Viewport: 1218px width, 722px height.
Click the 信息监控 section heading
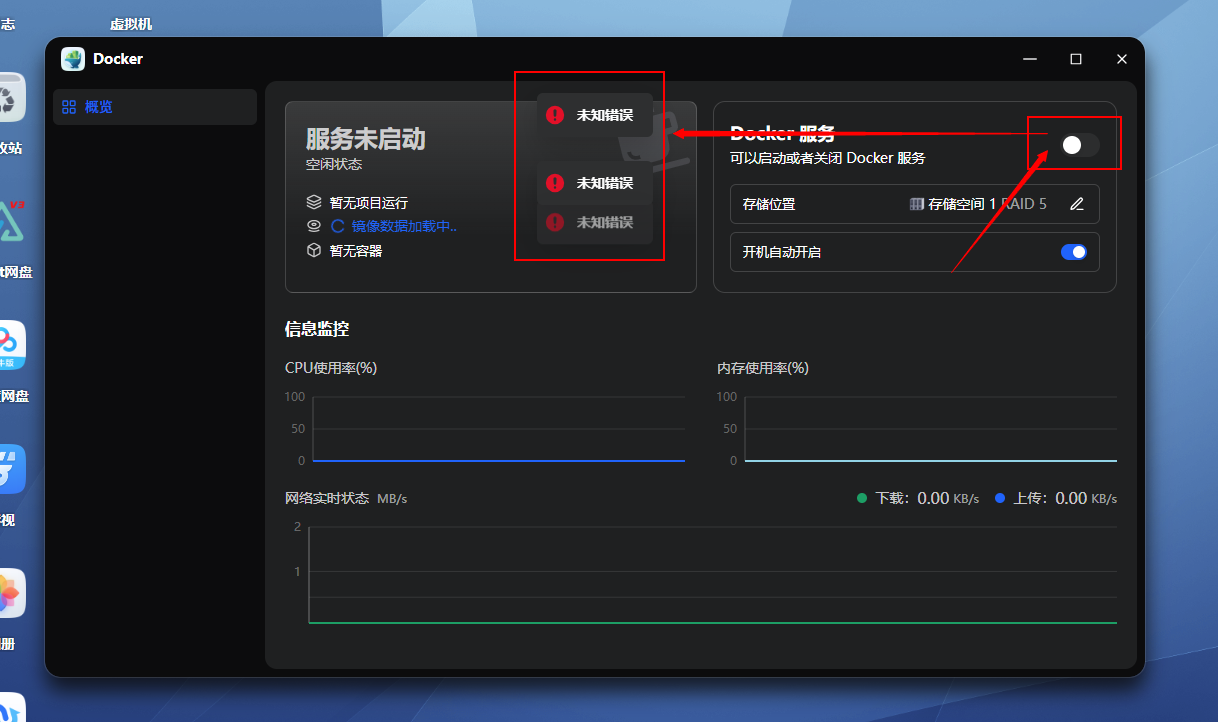click(x=317, y=329)
